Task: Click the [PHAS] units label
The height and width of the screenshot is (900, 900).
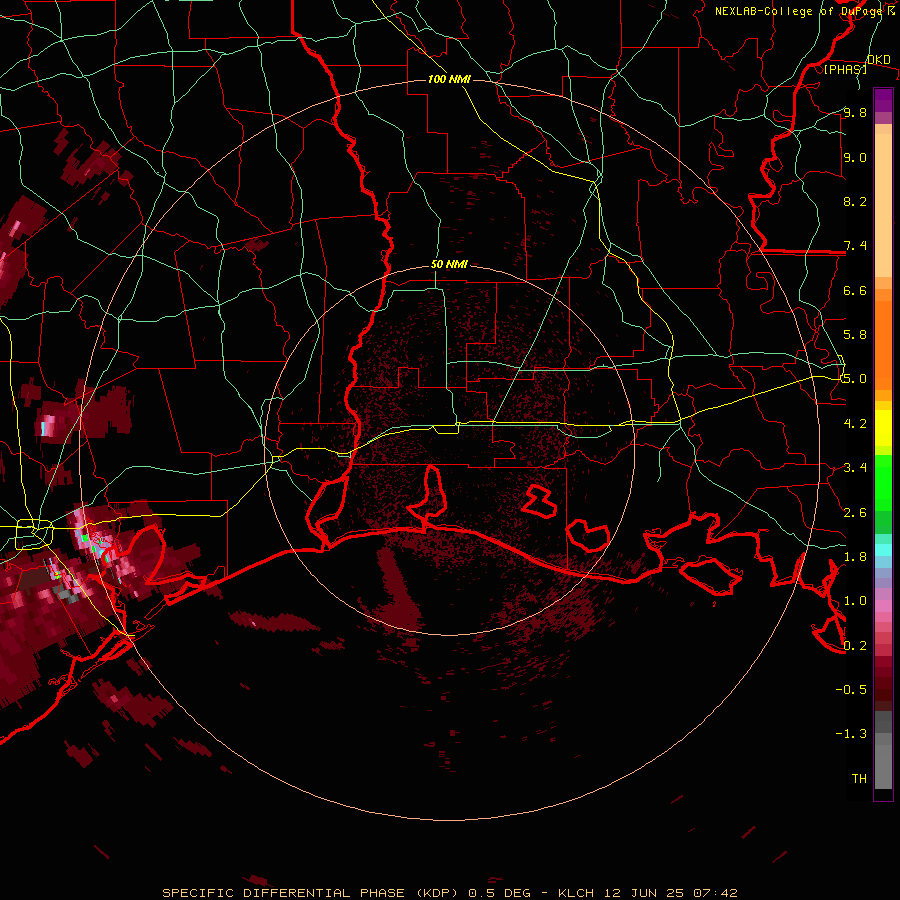Action: tap(845, 69)
